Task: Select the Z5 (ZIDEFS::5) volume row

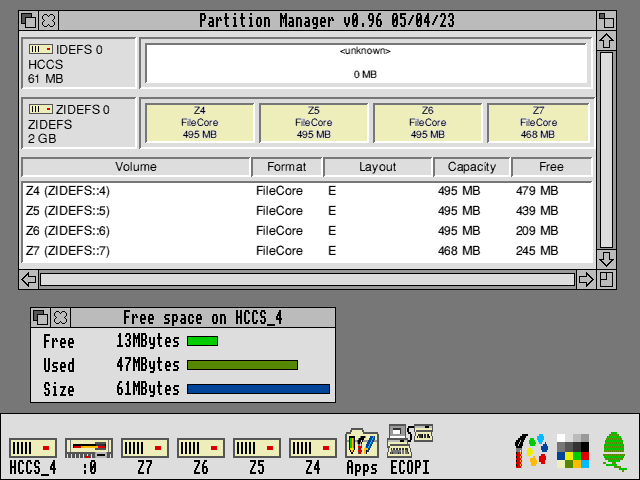Action: tap(307, 211)
